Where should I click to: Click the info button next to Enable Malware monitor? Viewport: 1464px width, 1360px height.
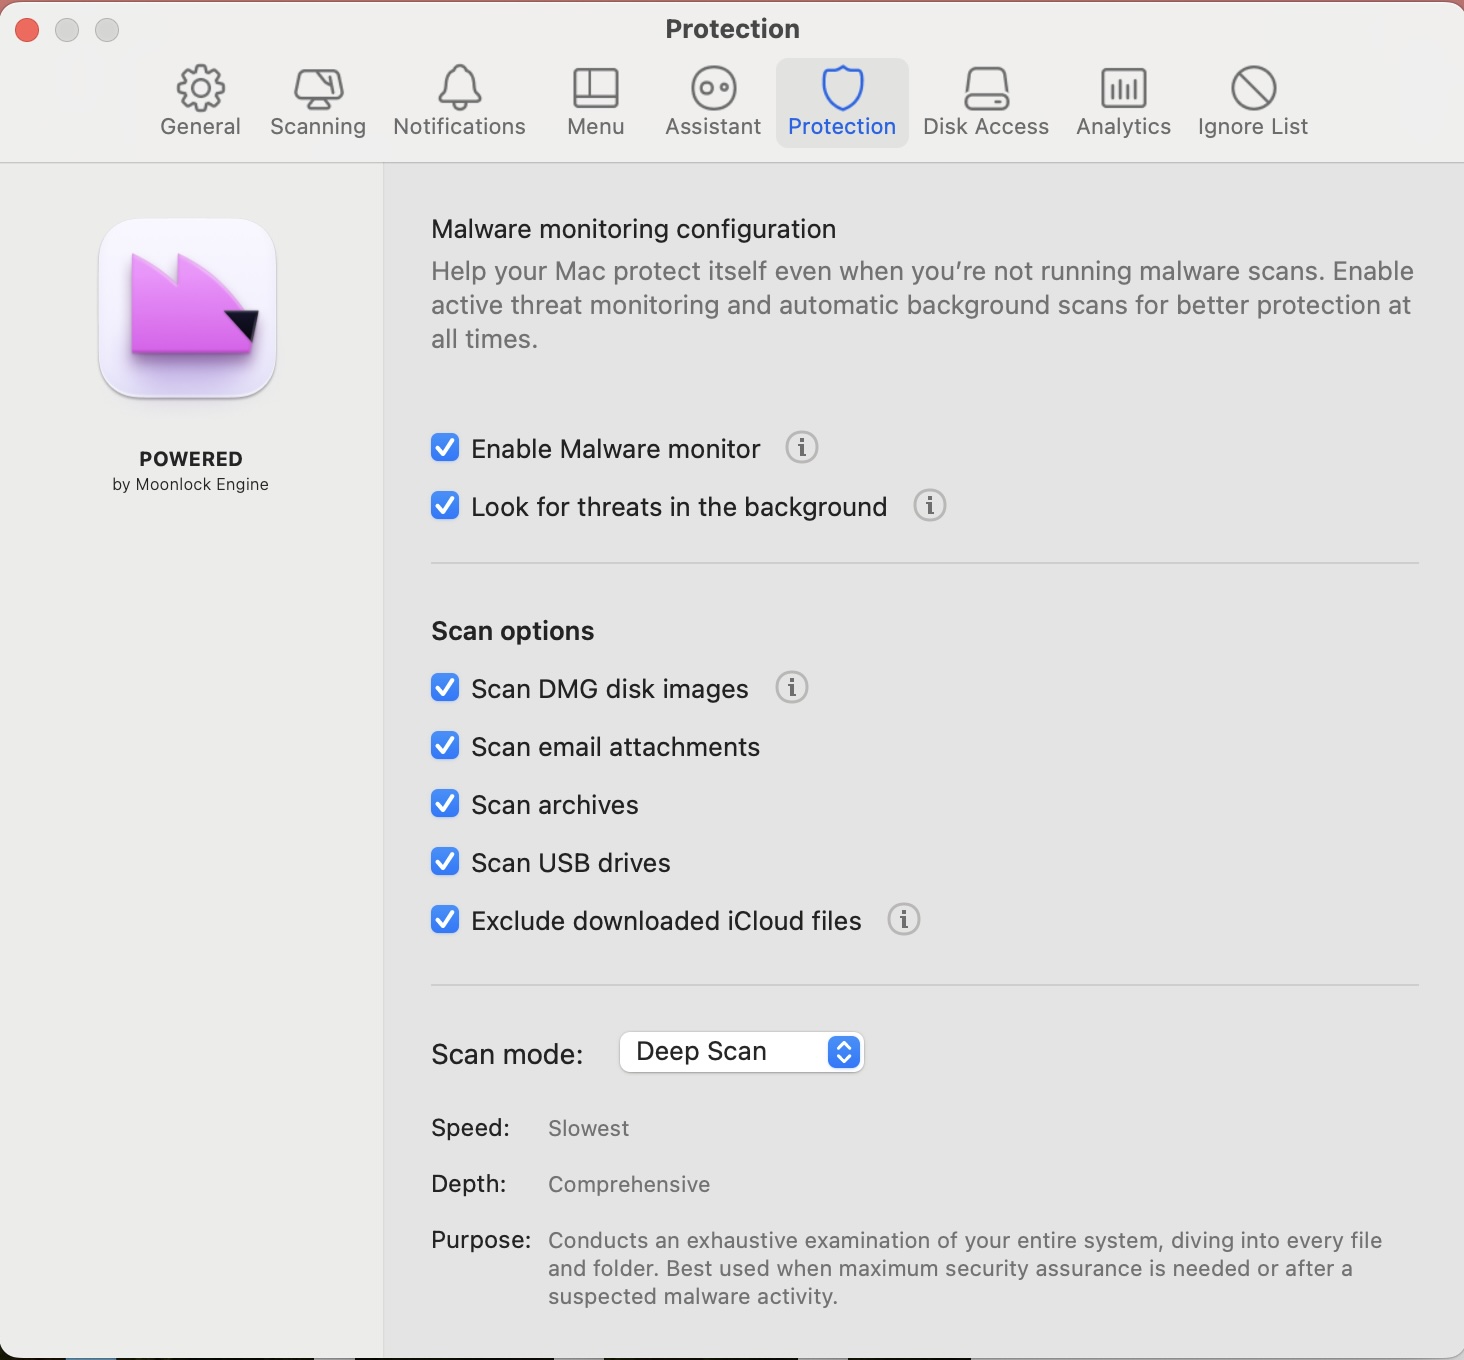[x=801, y=448]
